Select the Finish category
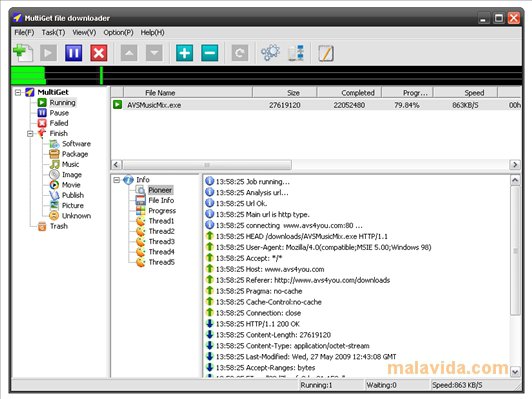The width and height of the screenshot is (532, 399). point(58,133)
